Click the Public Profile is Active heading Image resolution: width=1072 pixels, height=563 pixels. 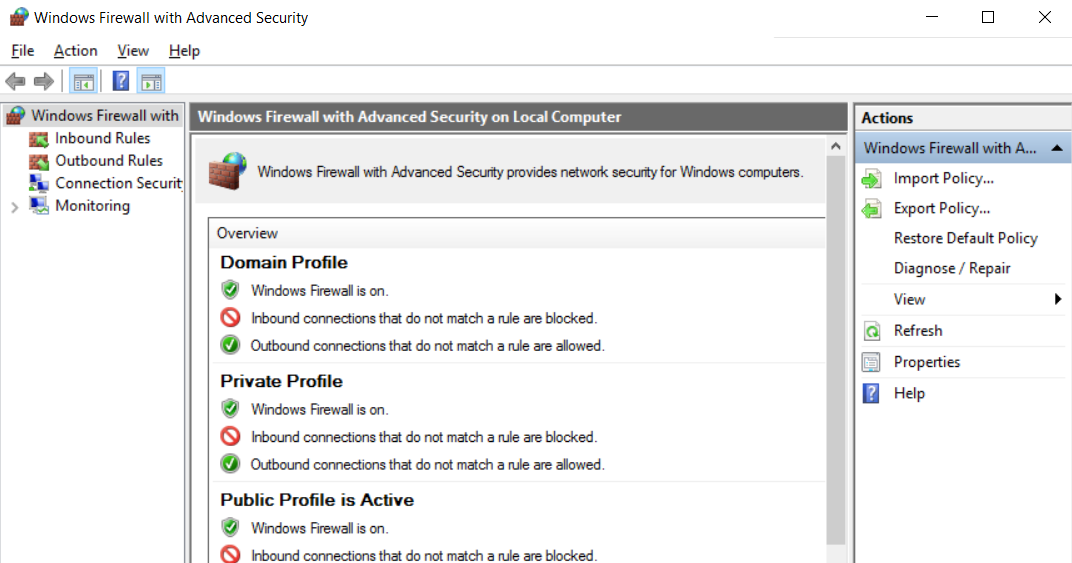317,500
